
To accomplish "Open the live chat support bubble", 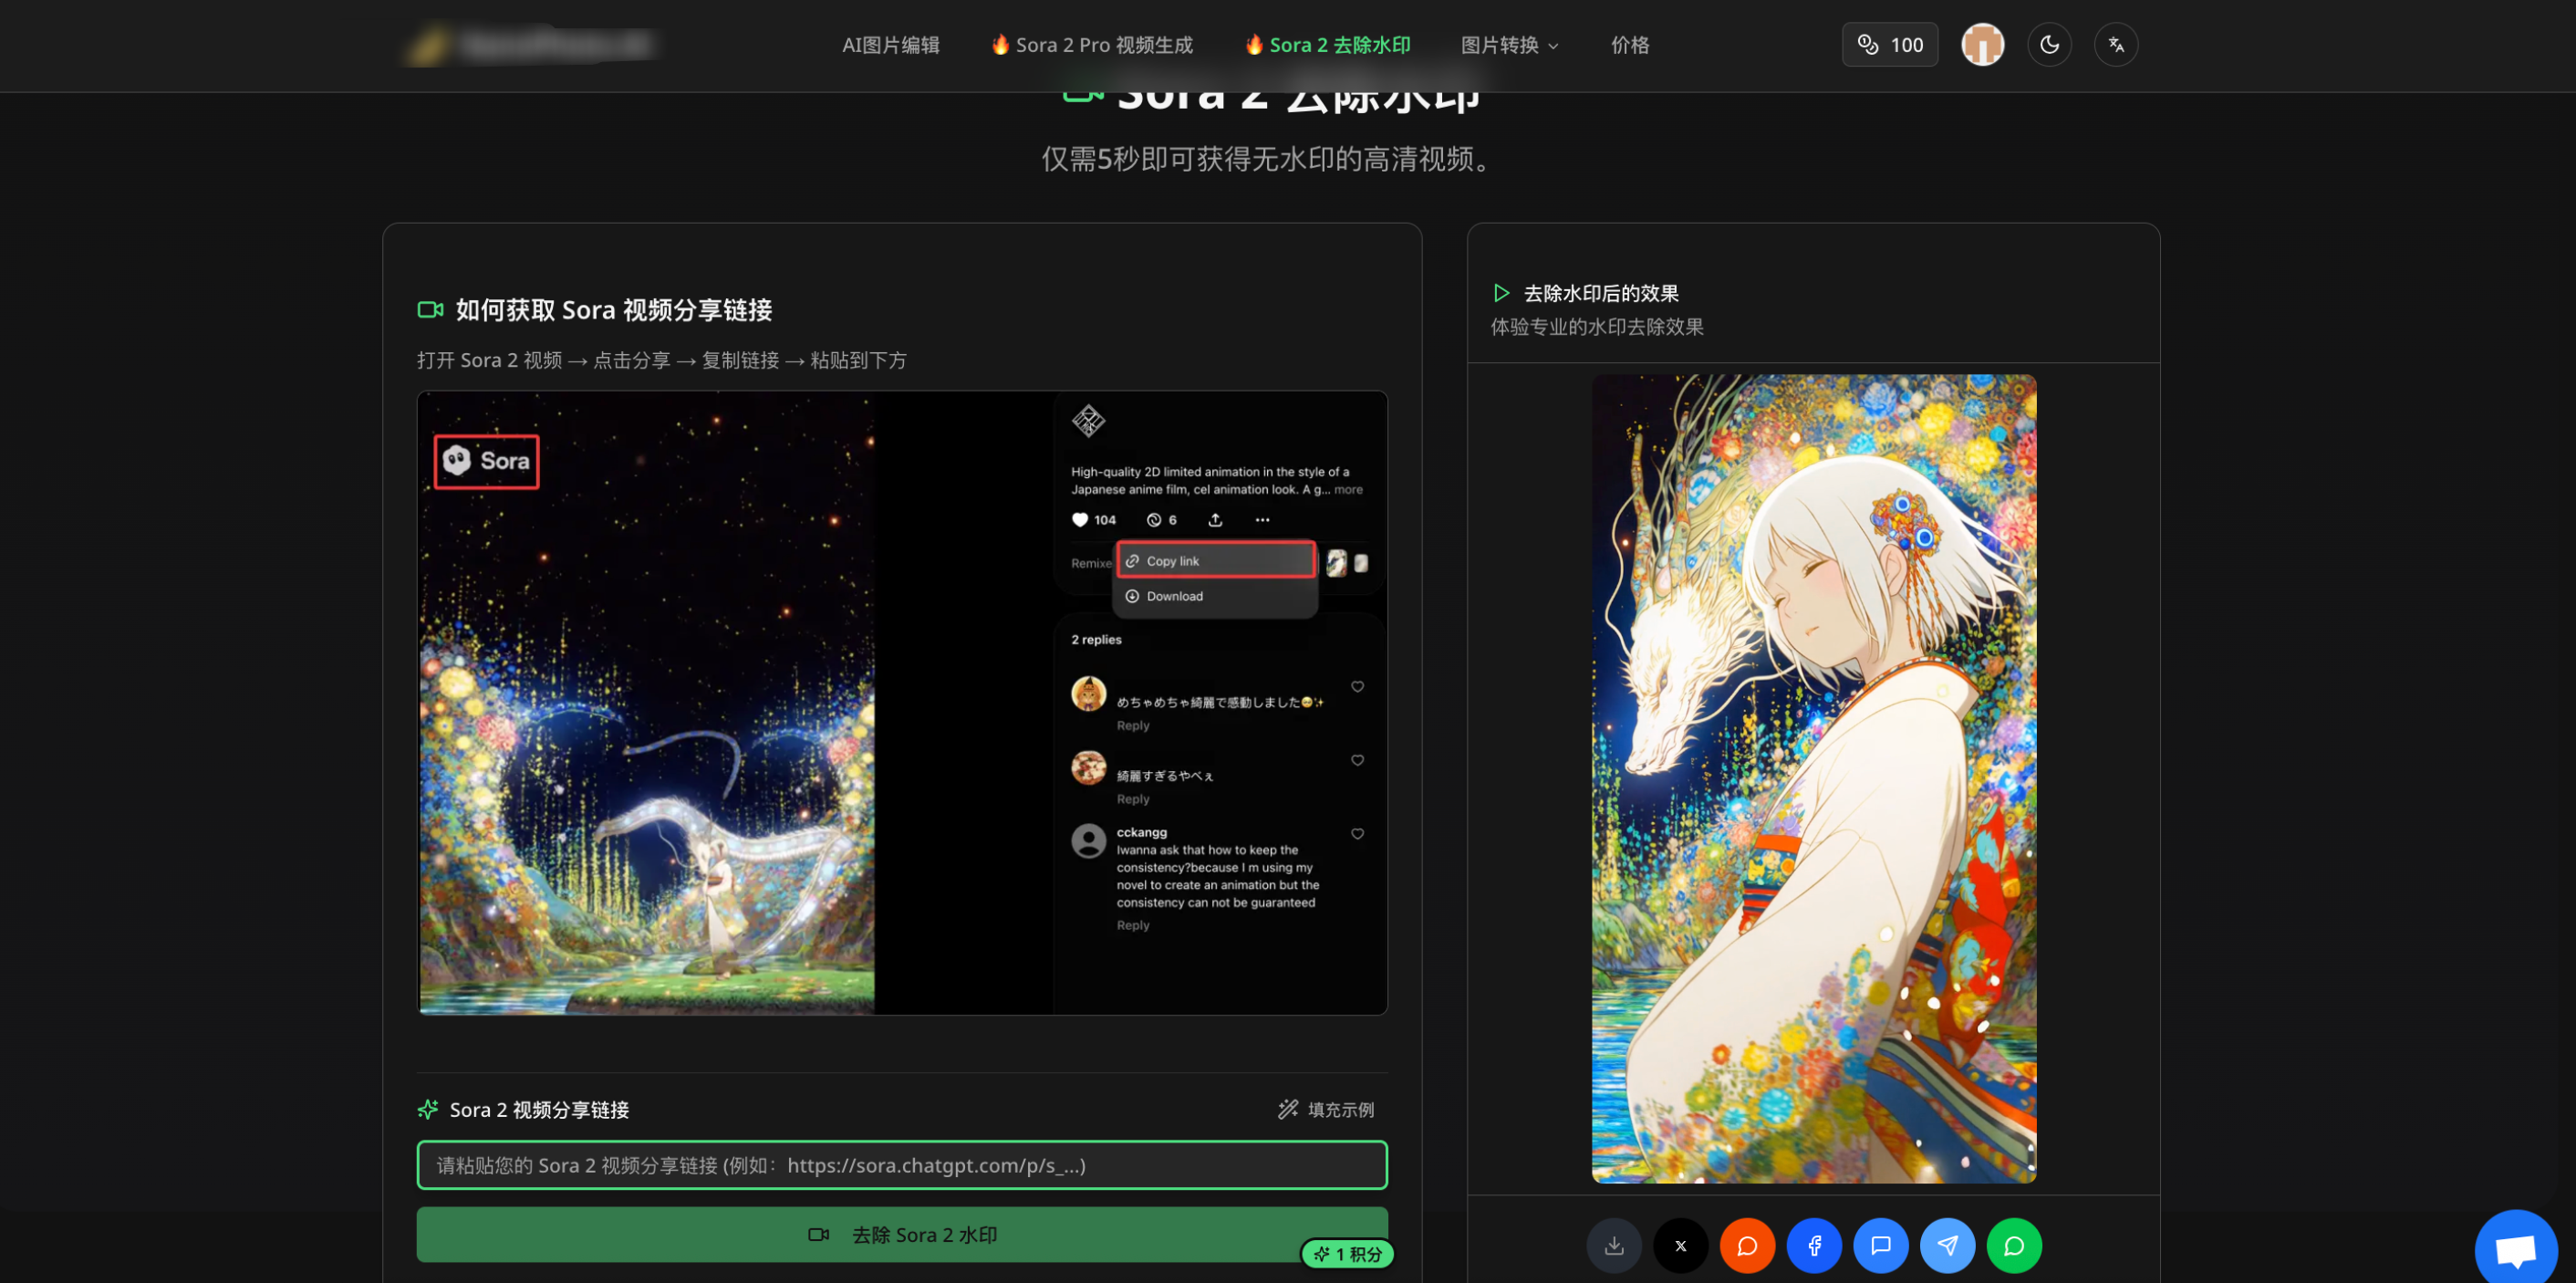I will (x=2515, y=1248).
